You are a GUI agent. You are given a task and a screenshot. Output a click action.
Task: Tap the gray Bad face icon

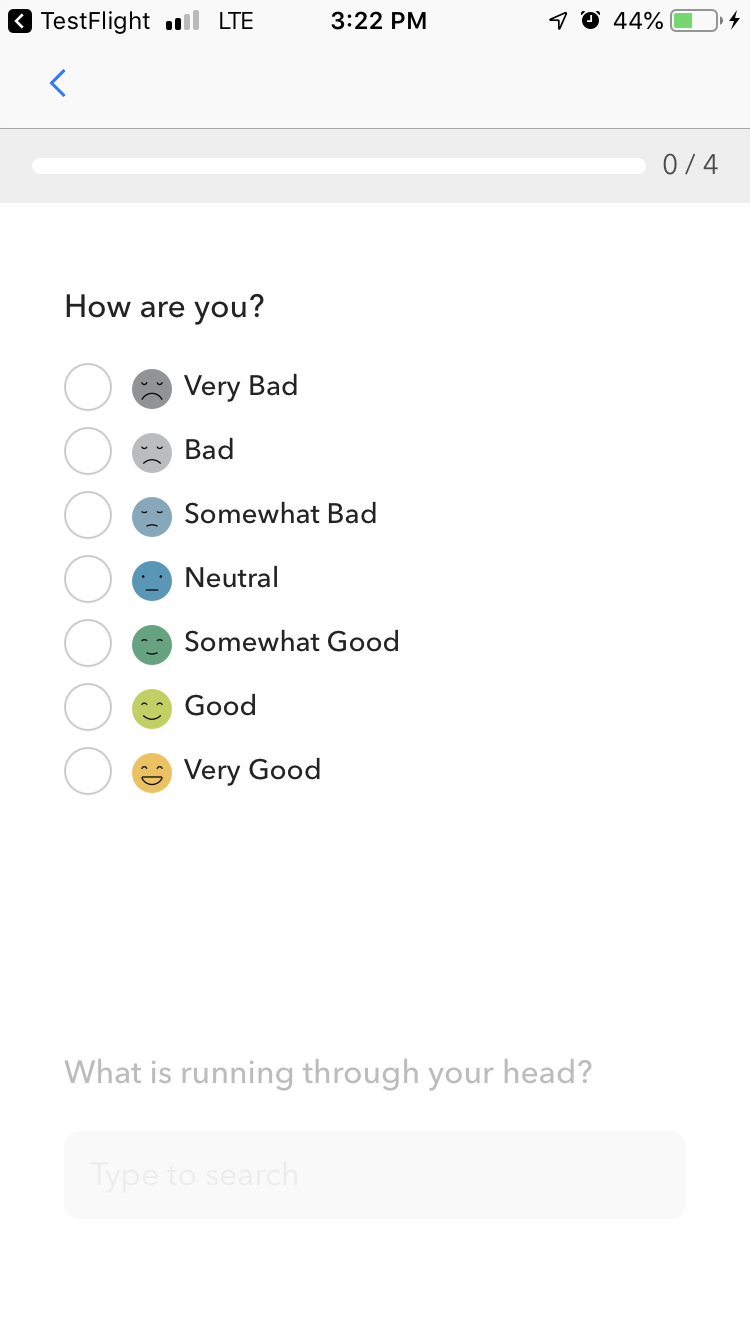pyautogui.click(x=152, y=452)
